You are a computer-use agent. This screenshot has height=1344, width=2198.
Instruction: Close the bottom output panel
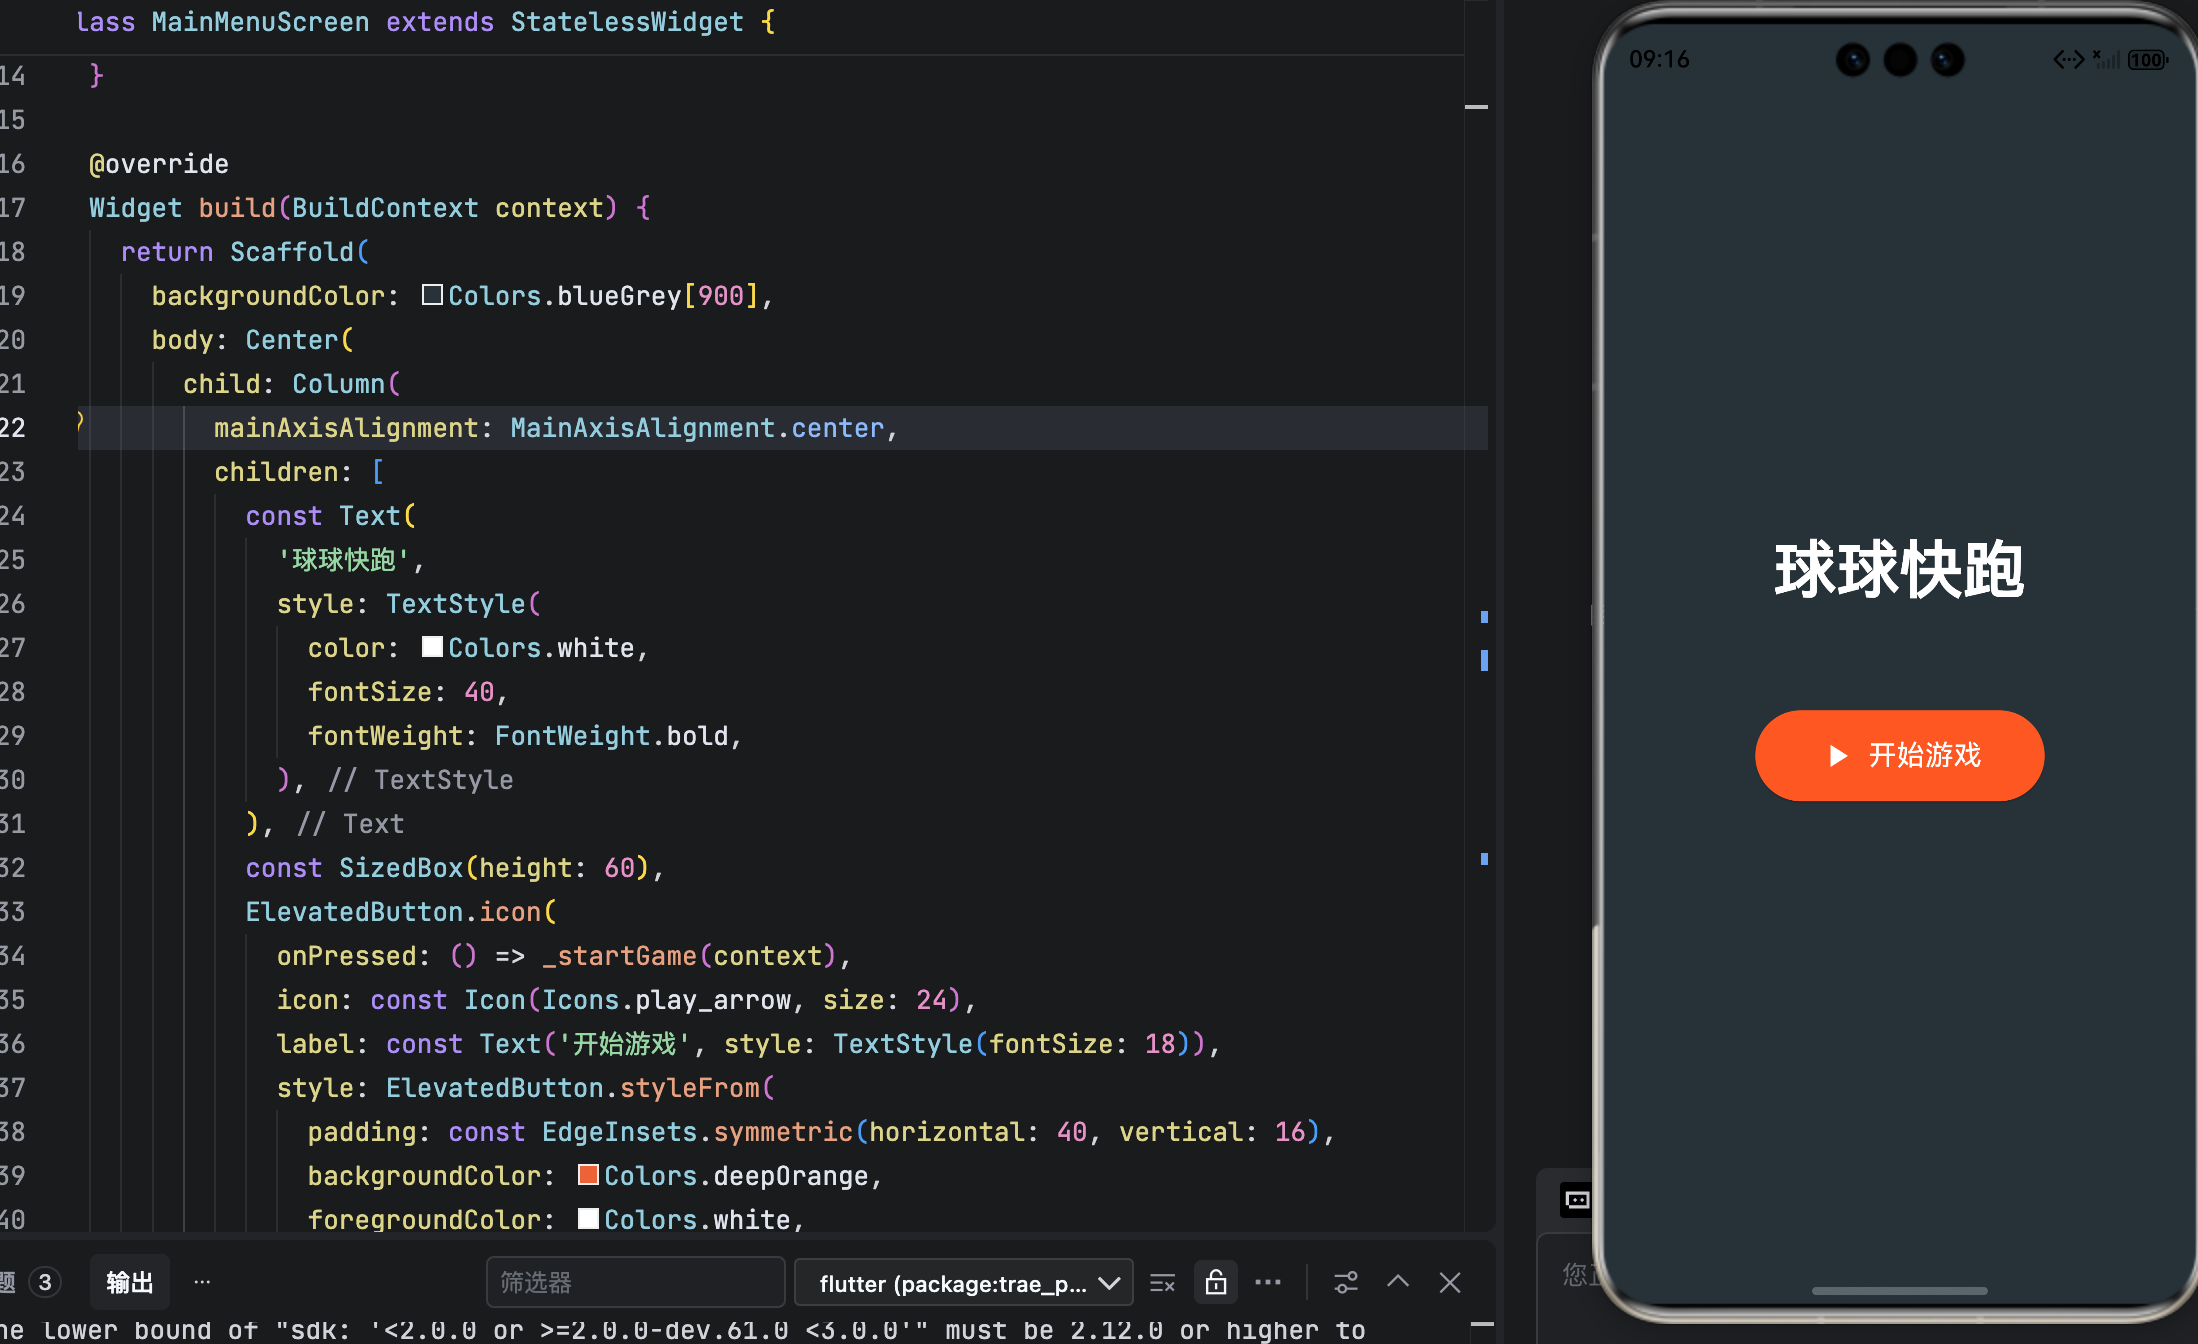click(x=1450, y=1283)
